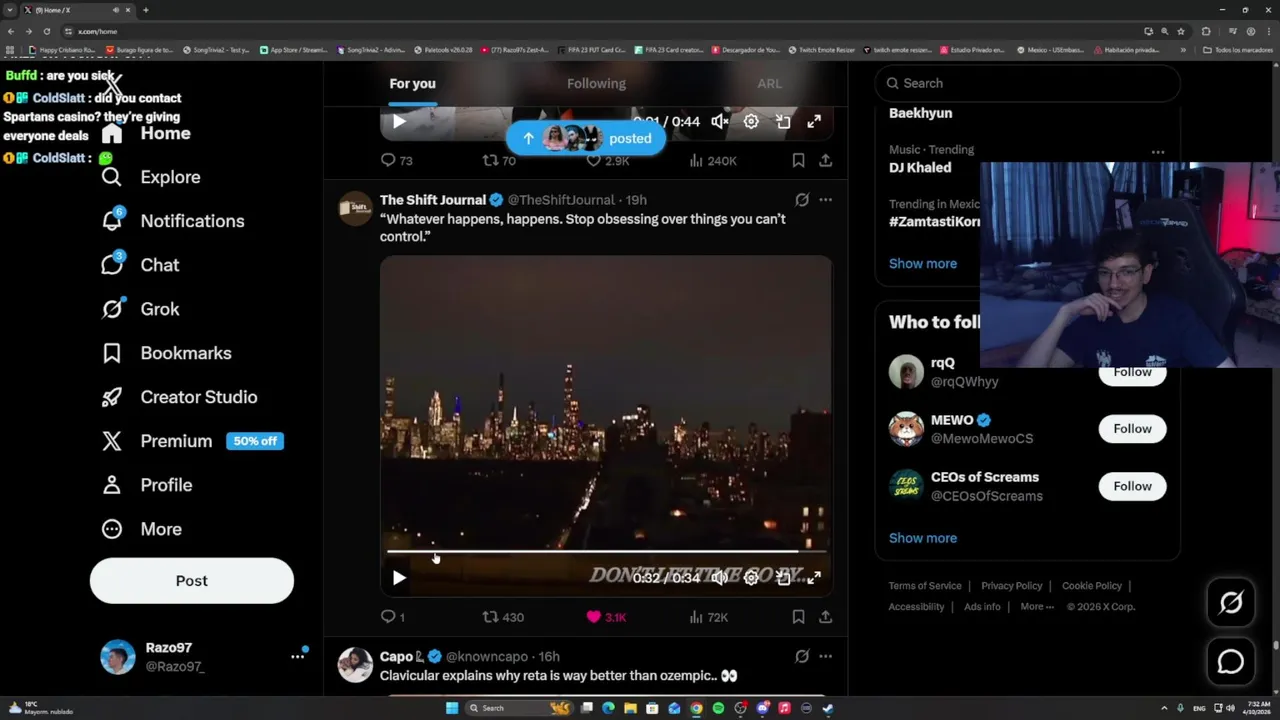Open more options for DJ Khaled trend
This screenshot has width=1280, height=720.
[1158, 152]
